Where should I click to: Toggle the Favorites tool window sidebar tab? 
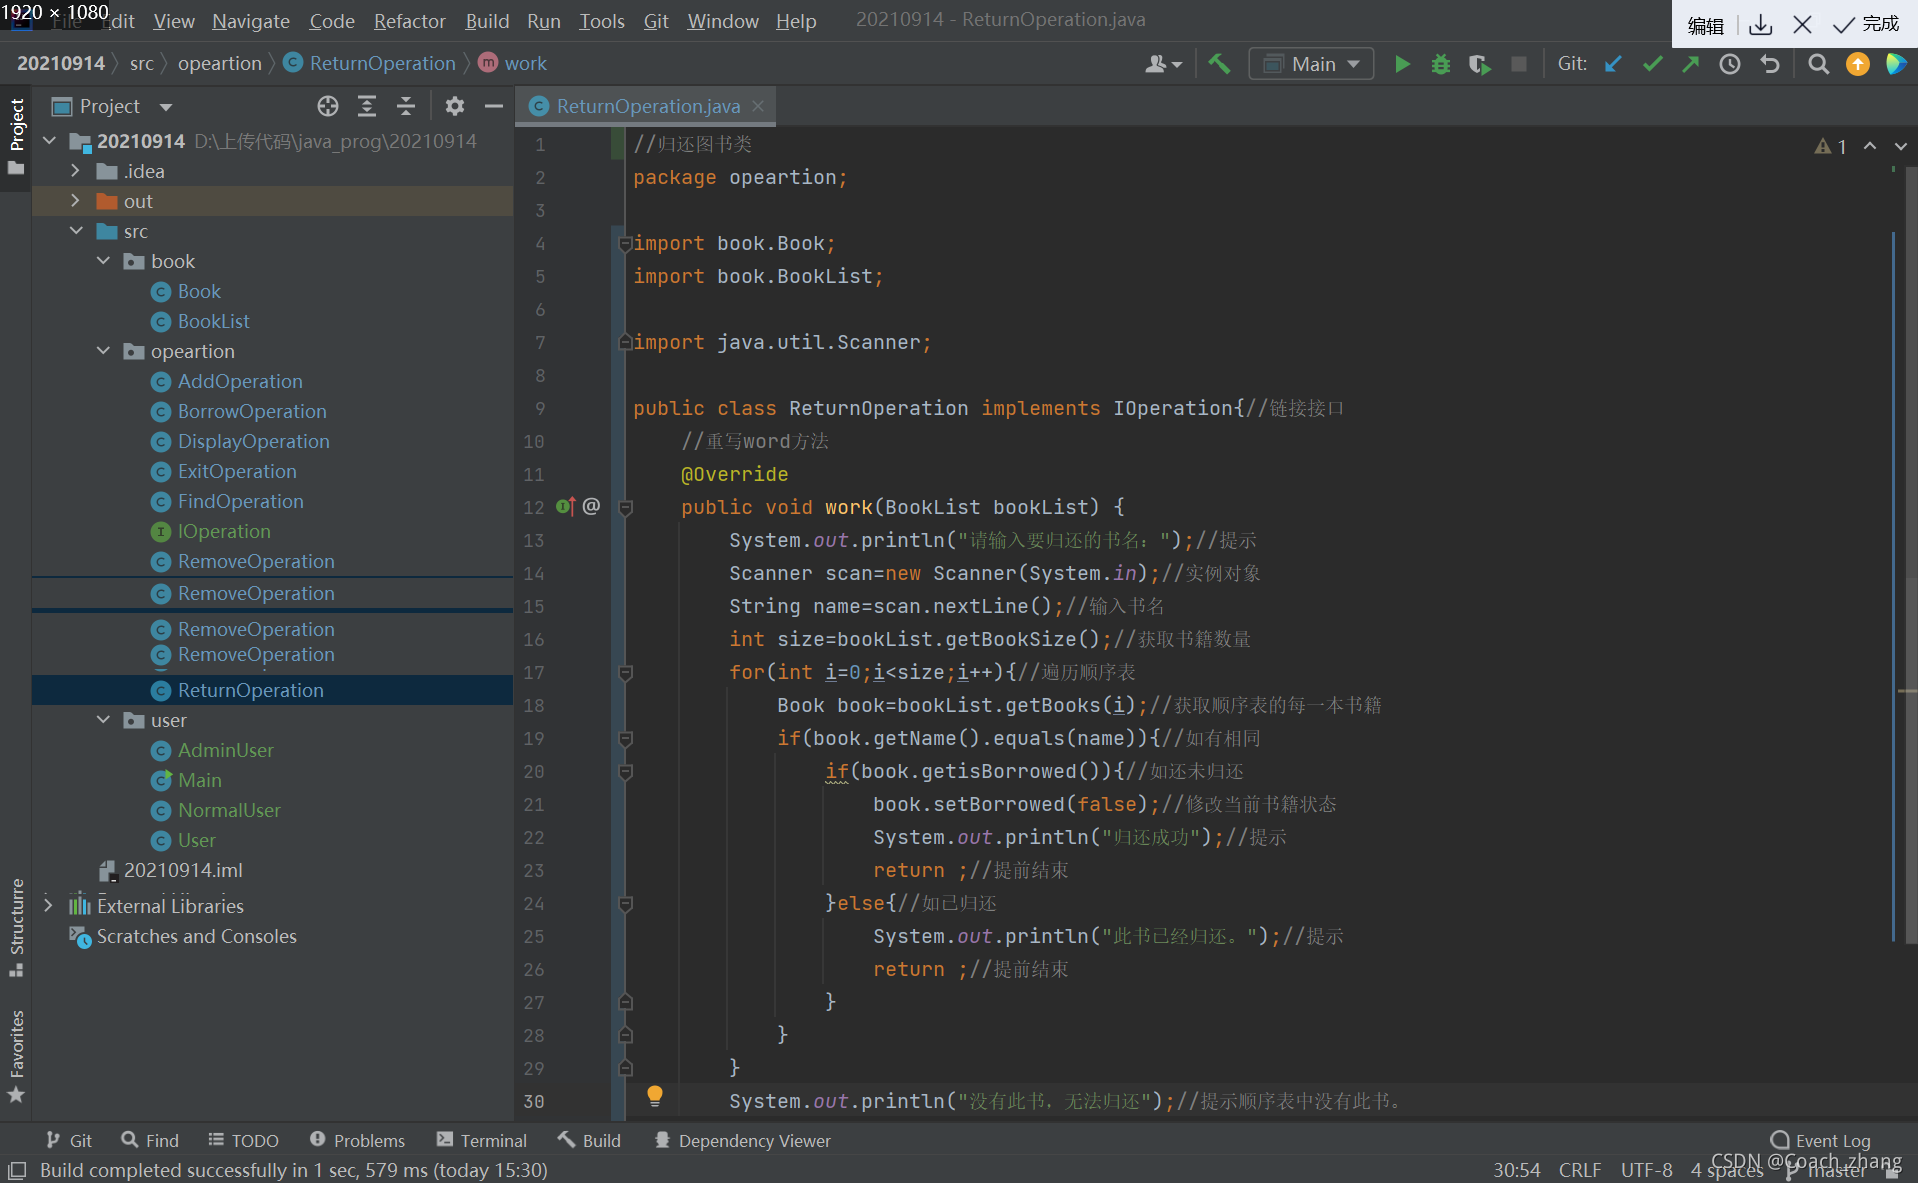[16, 1057]
